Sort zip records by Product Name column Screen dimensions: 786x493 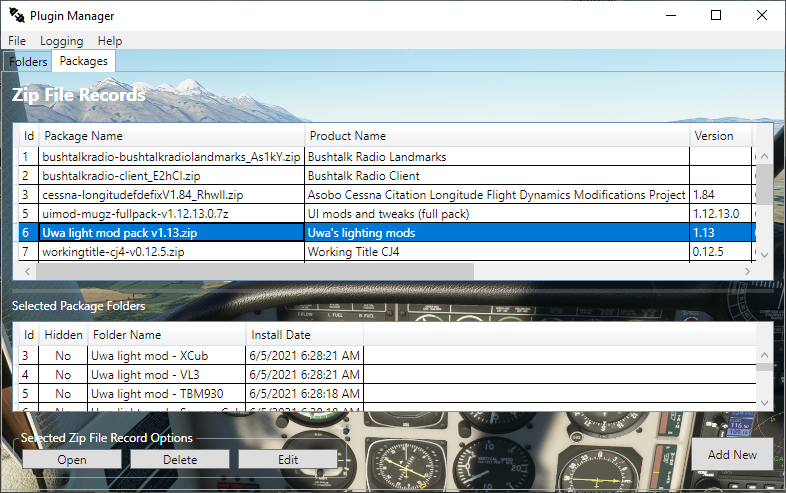tap(497, 136)
